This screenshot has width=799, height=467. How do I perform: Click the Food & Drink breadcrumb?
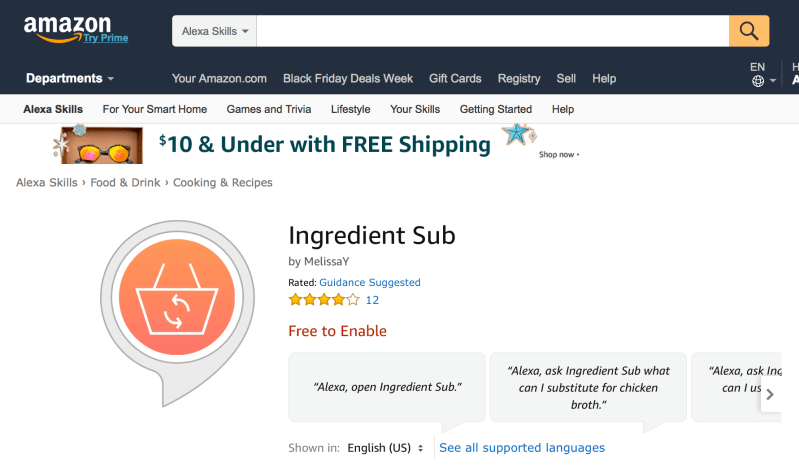[125, 183]
